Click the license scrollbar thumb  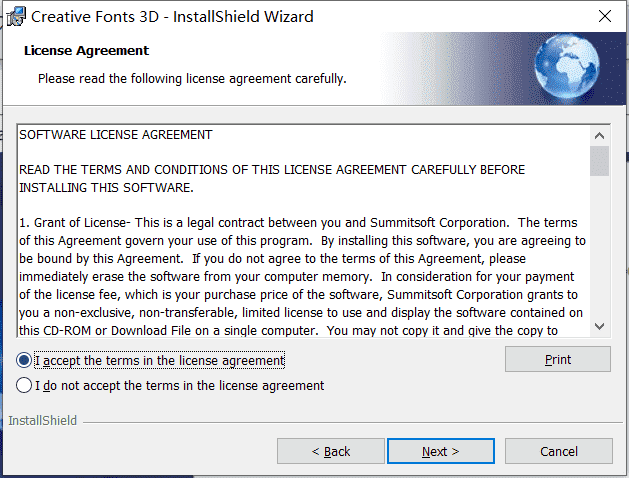pyautogui.click(x=599, y=161)
